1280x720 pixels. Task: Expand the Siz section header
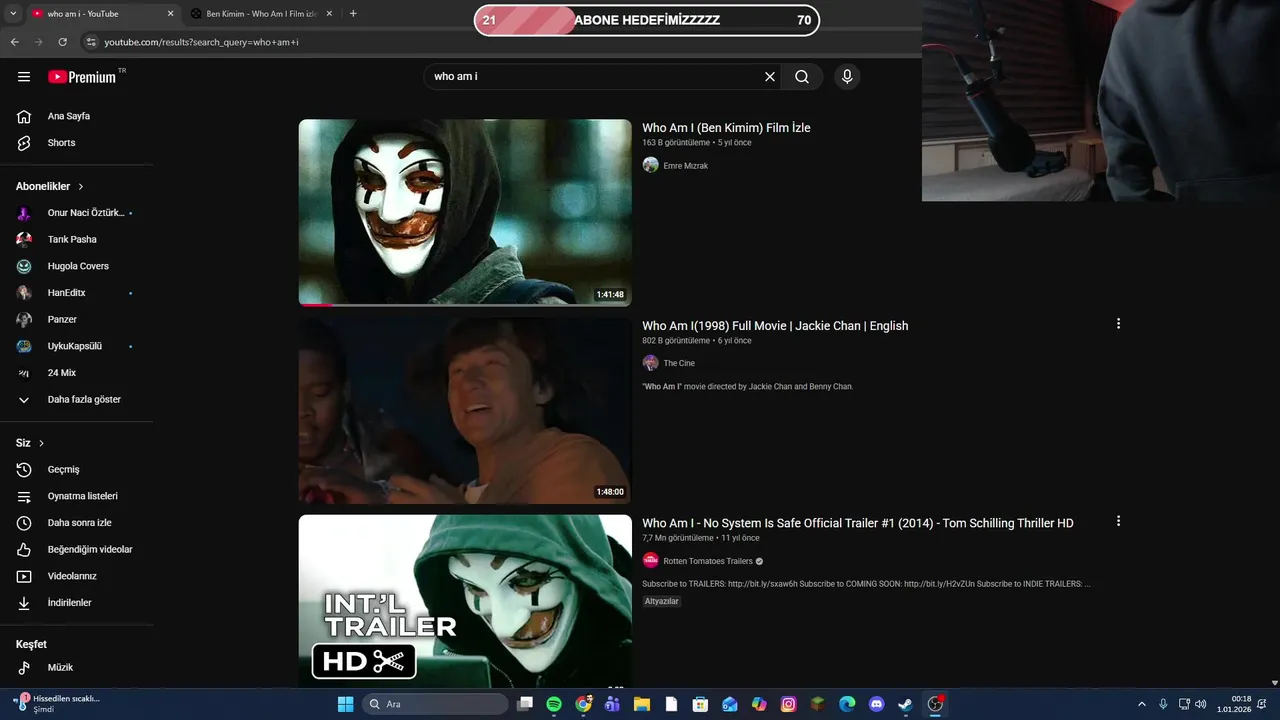(x=30, y=443)
